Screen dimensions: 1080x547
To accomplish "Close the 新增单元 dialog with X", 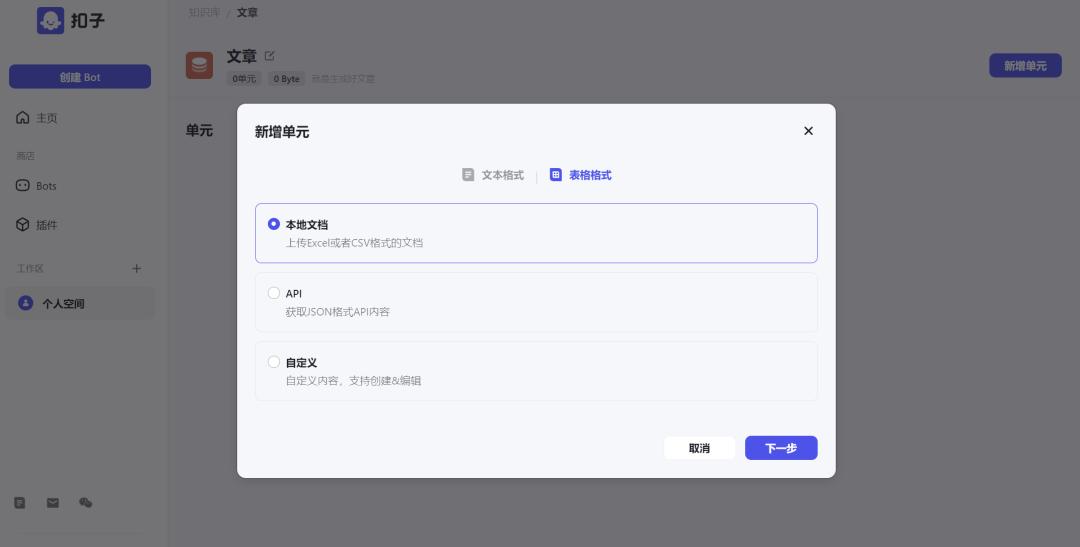I will pyautogui.click(x=808, y=131).
